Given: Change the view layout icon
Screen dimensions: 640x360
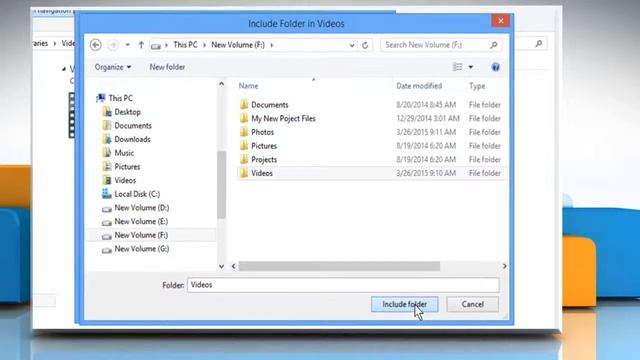Looking at the screenshot, I should pyautogui.click(x=458, y=67).
